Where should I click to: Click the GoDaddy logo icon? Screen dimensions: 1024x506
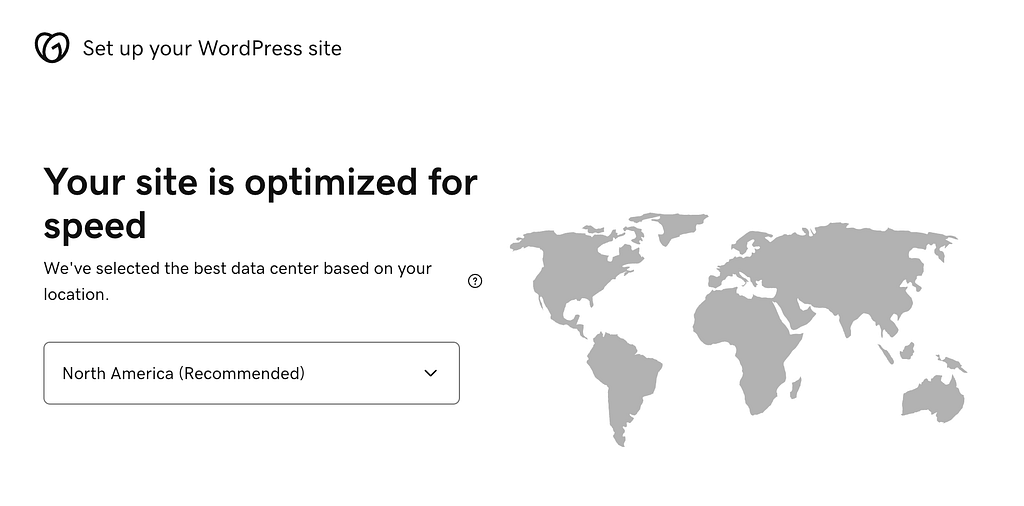click(52, 47)
